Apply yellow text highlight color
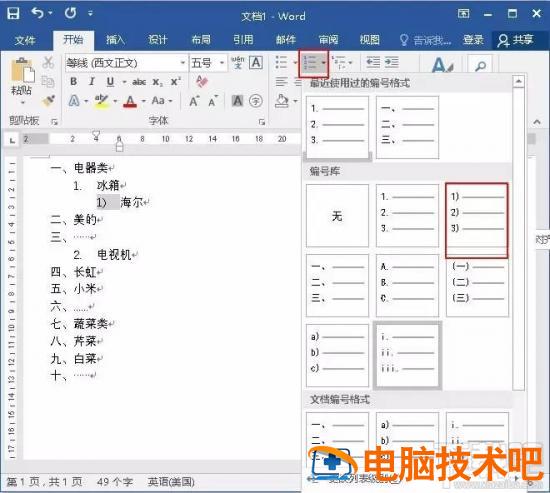 [x=102, y=101]
